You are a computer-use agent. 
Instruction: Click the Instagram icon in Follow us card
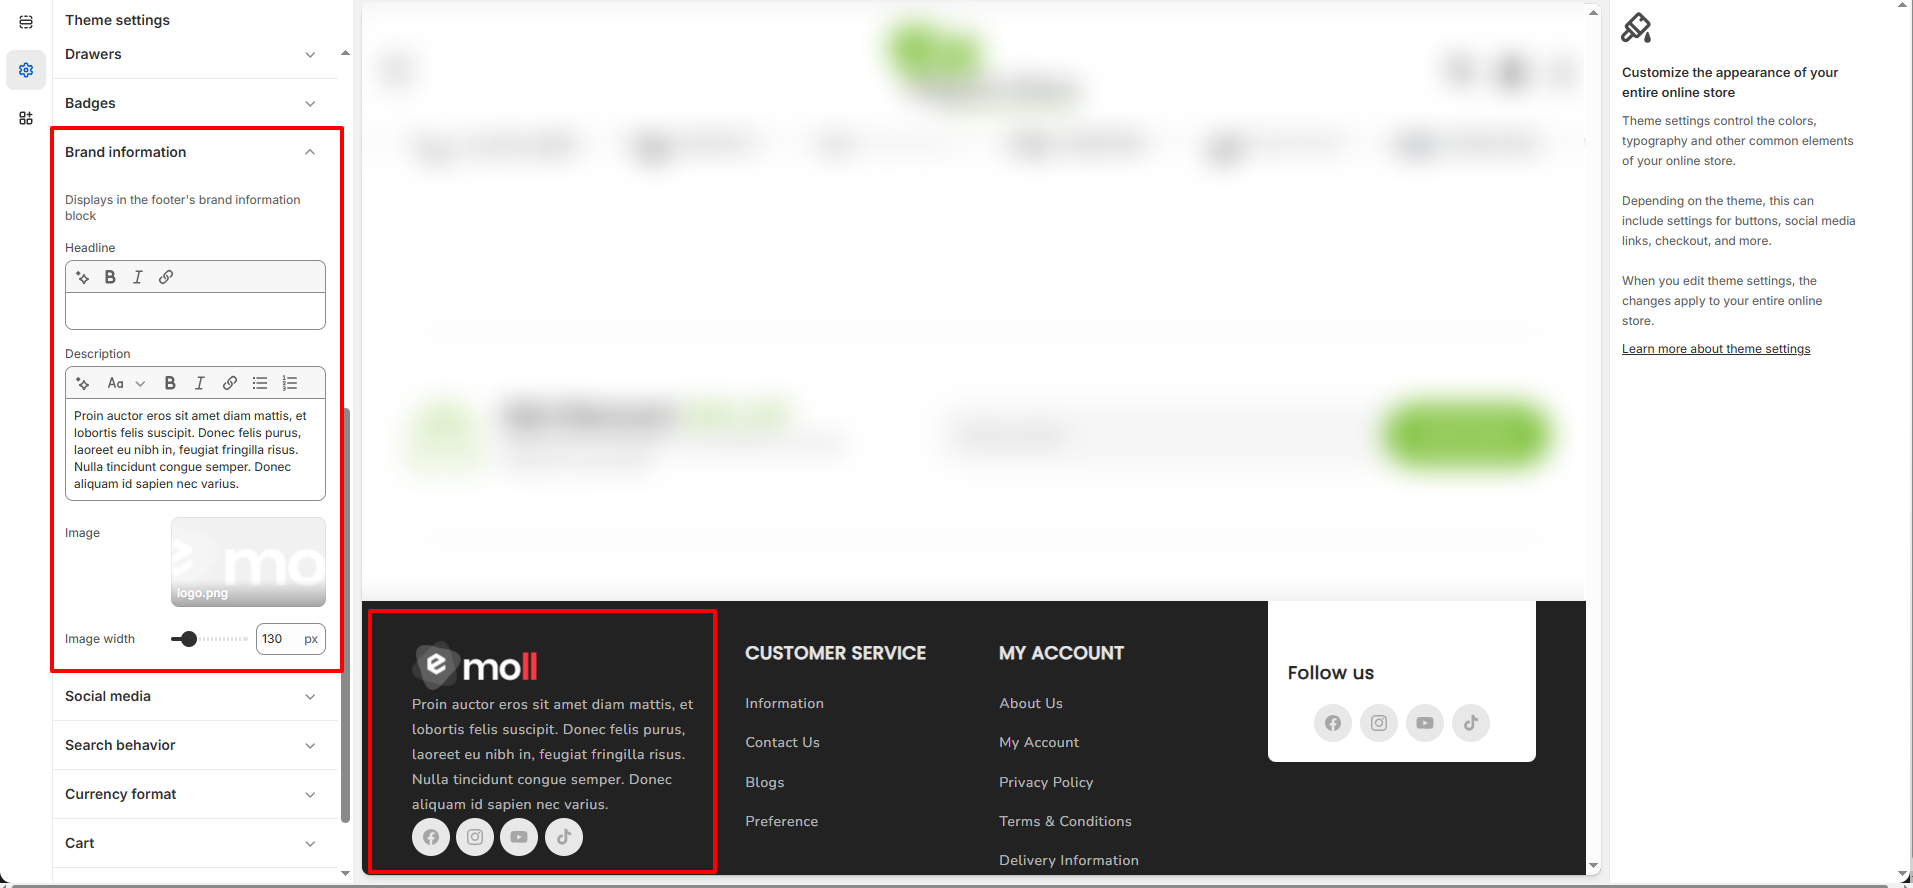pyautogui.click(x=1379, y=723)
